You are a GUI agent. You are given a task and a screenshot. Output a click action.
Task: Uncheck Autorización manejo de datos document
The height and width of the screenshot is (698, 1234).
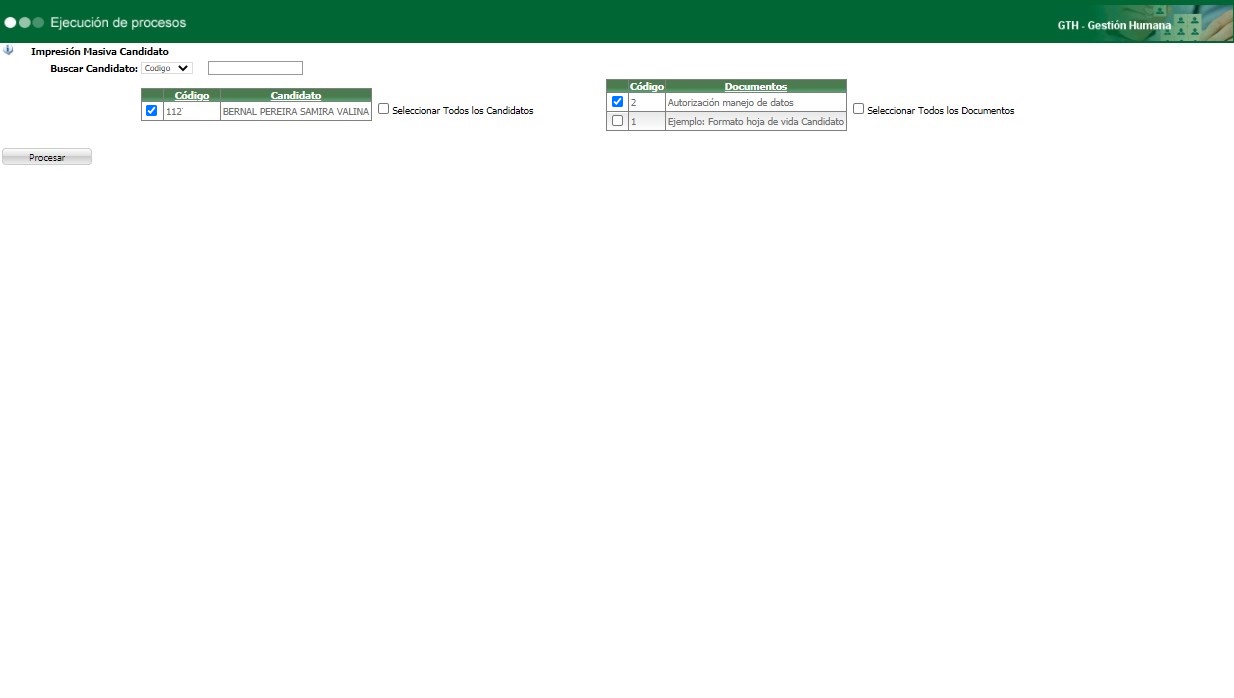(617, 102)
